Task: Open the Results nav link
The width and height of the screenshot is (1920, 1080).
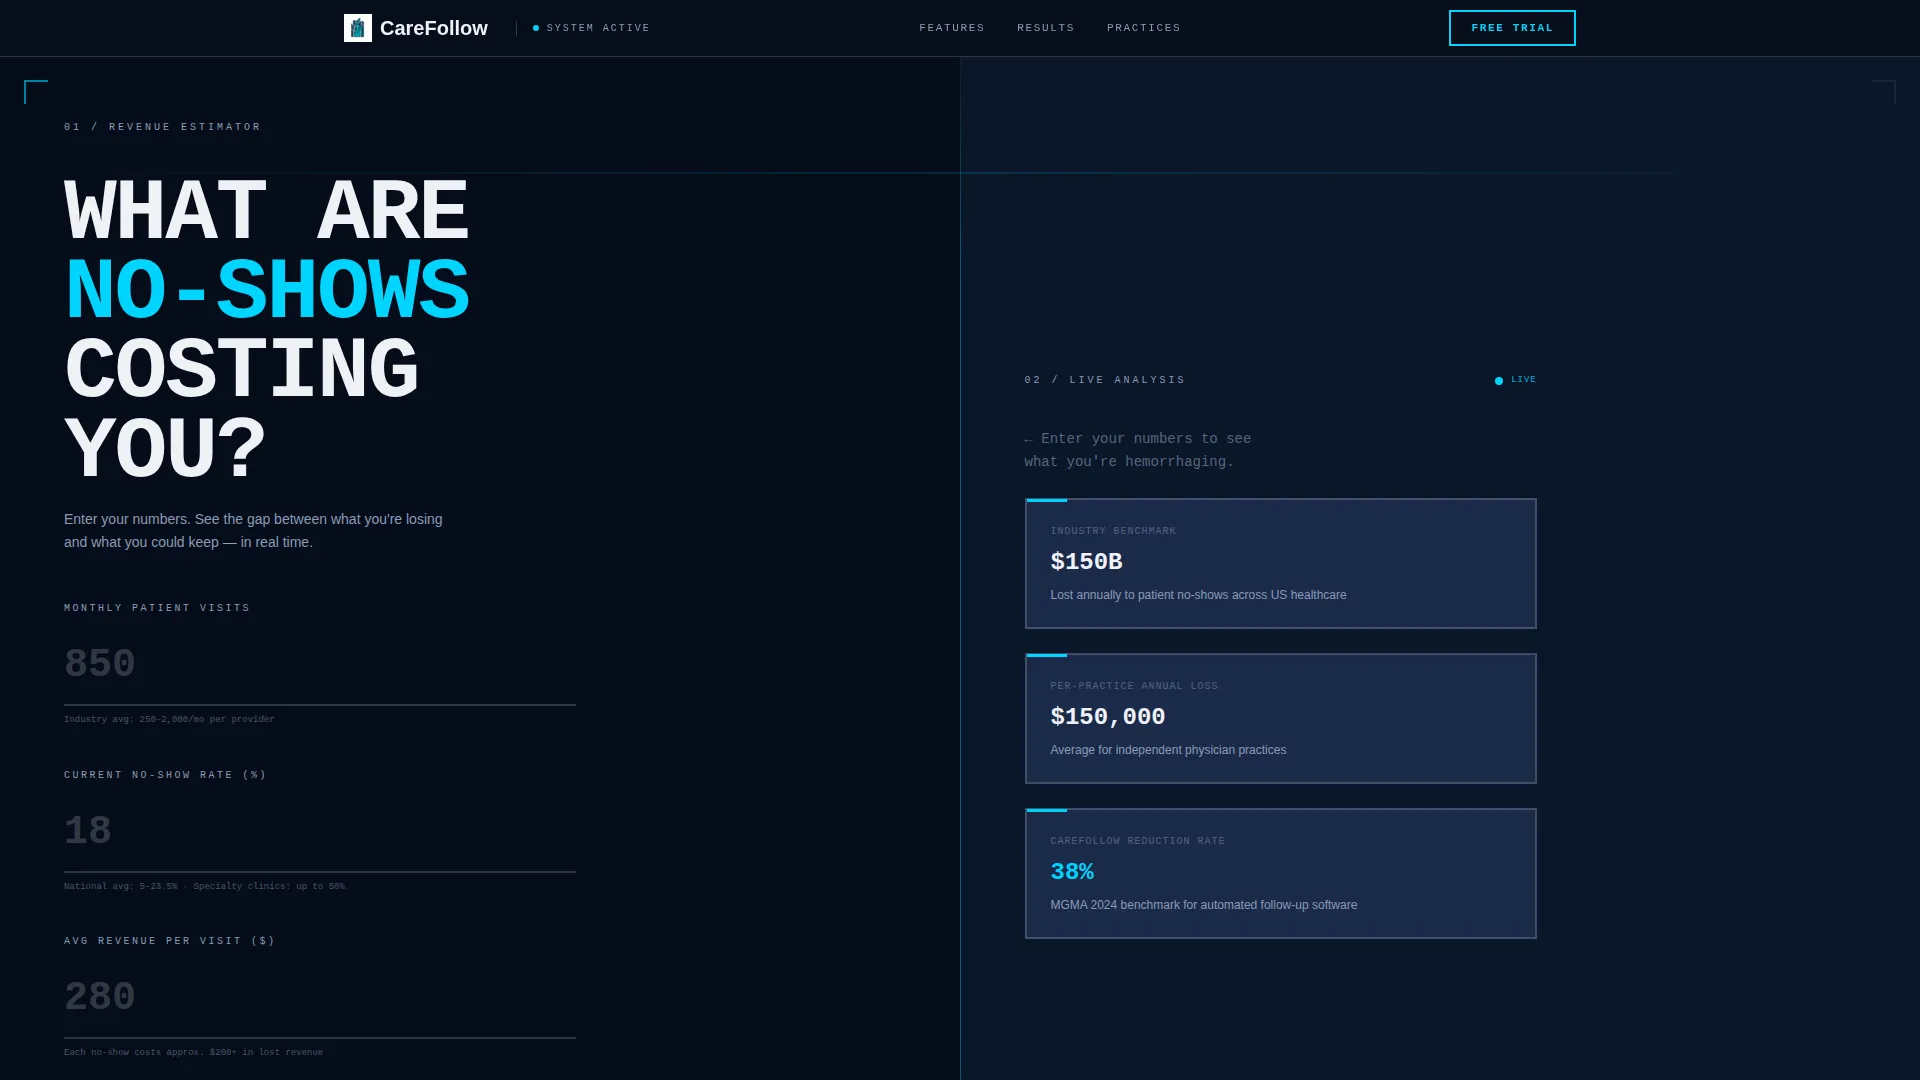Action: pos(1045,28)
